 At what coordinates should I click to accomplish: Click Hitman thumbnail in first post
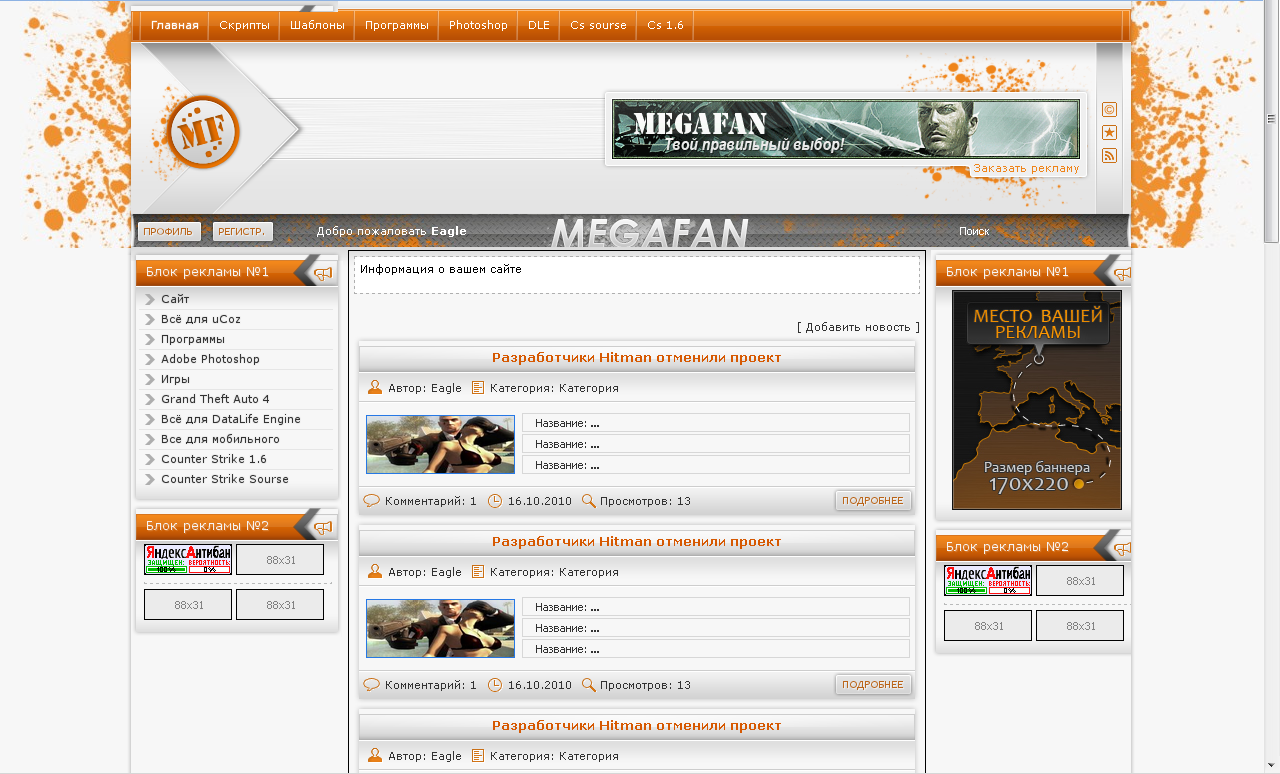click(x=440, y=445)
